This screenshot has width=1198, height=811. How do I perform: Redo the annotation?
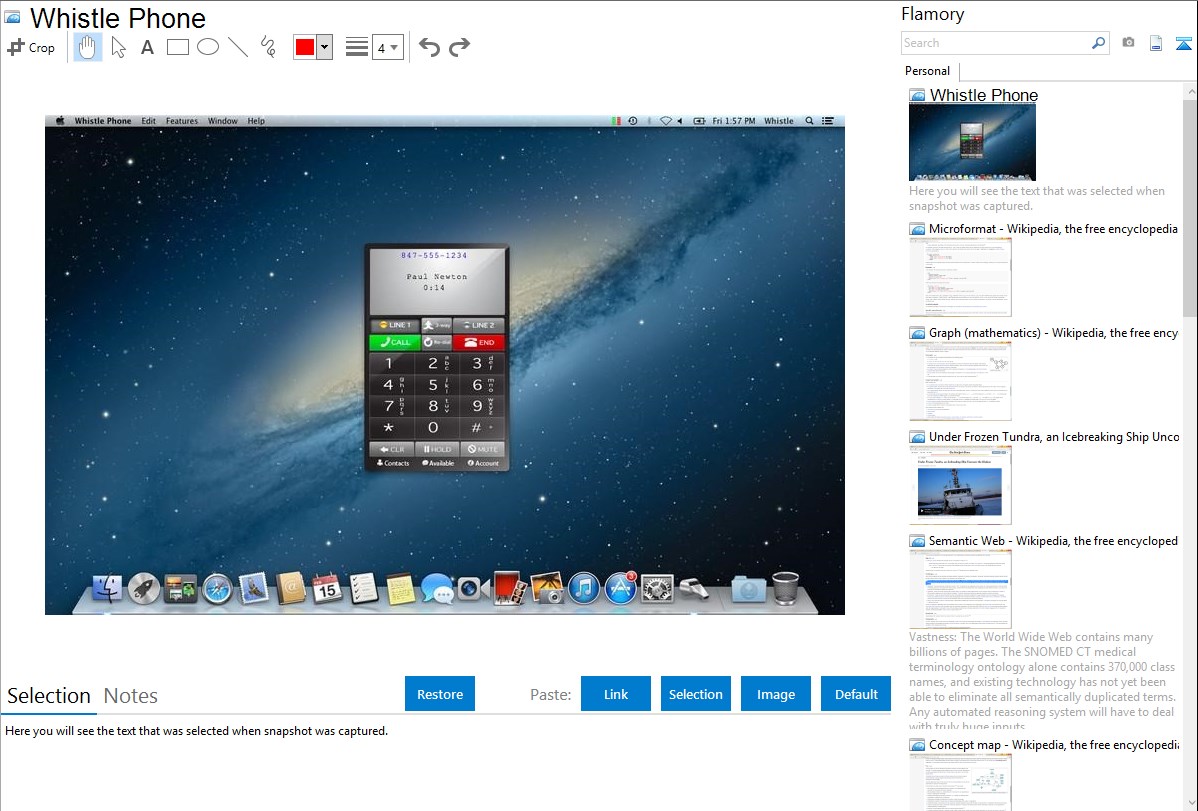click(459, 47)
